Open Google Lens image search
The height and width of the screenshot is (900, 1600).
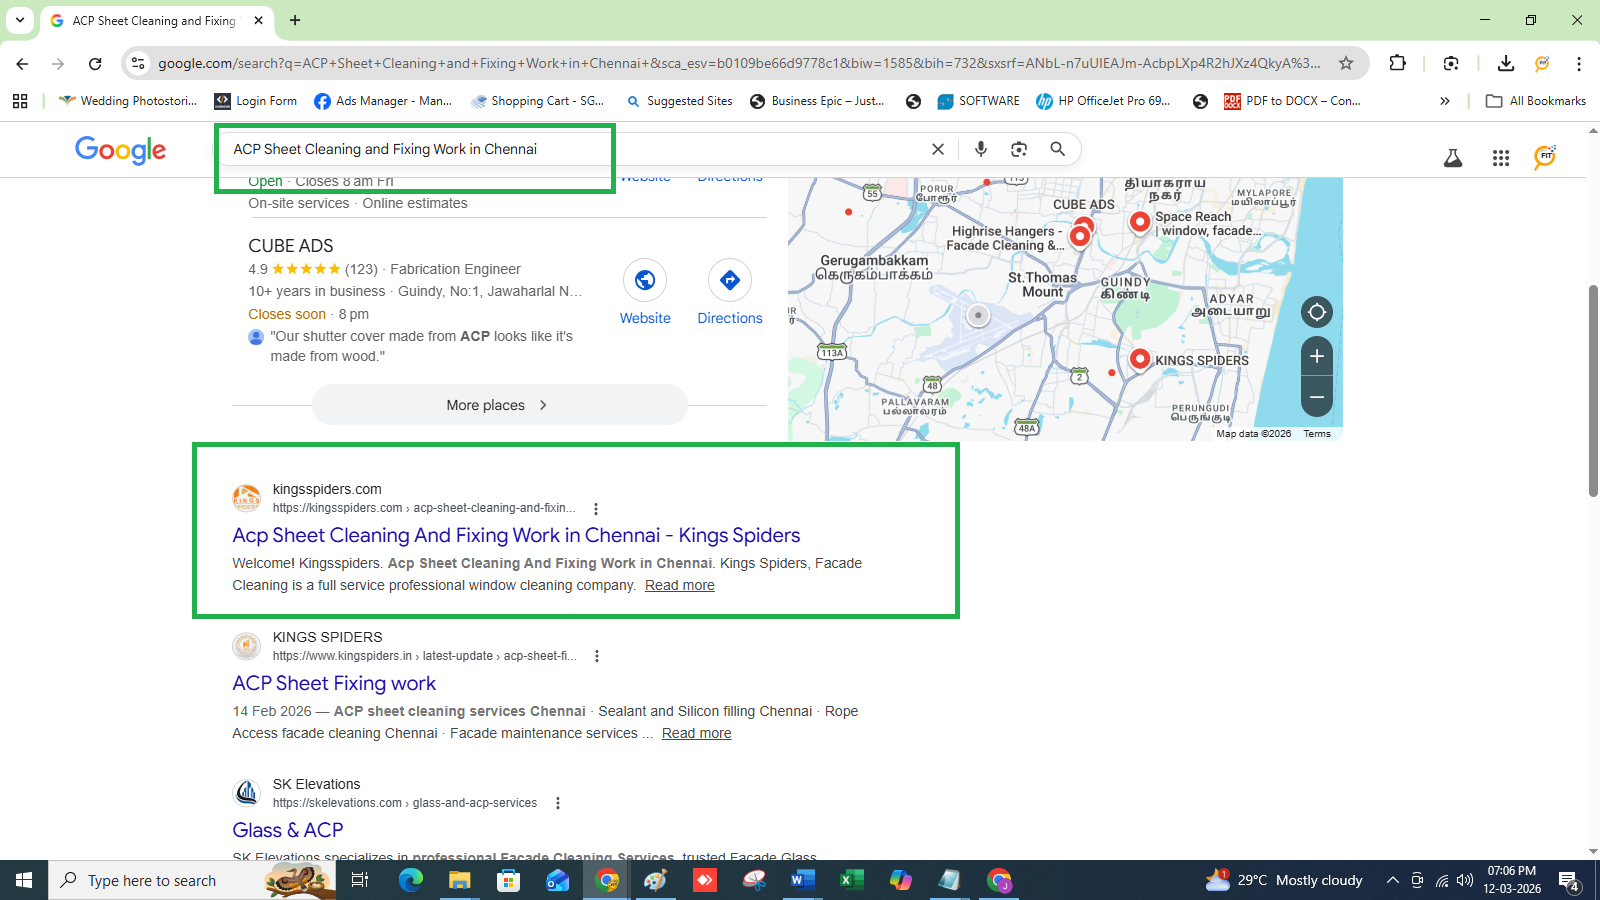pos(1018,149)
